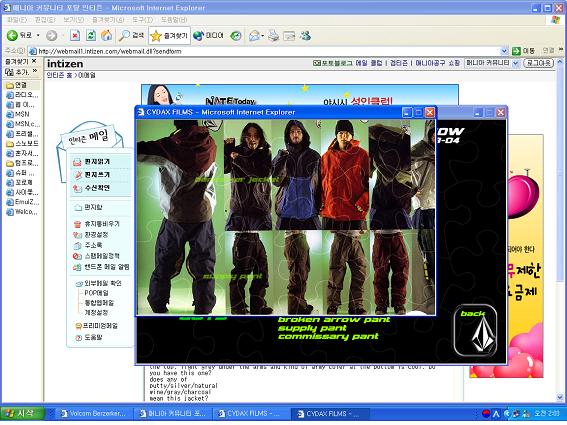Open the 즐겨찾기(A) menu
The image size is (567, 425).
[x=108, y=20]
